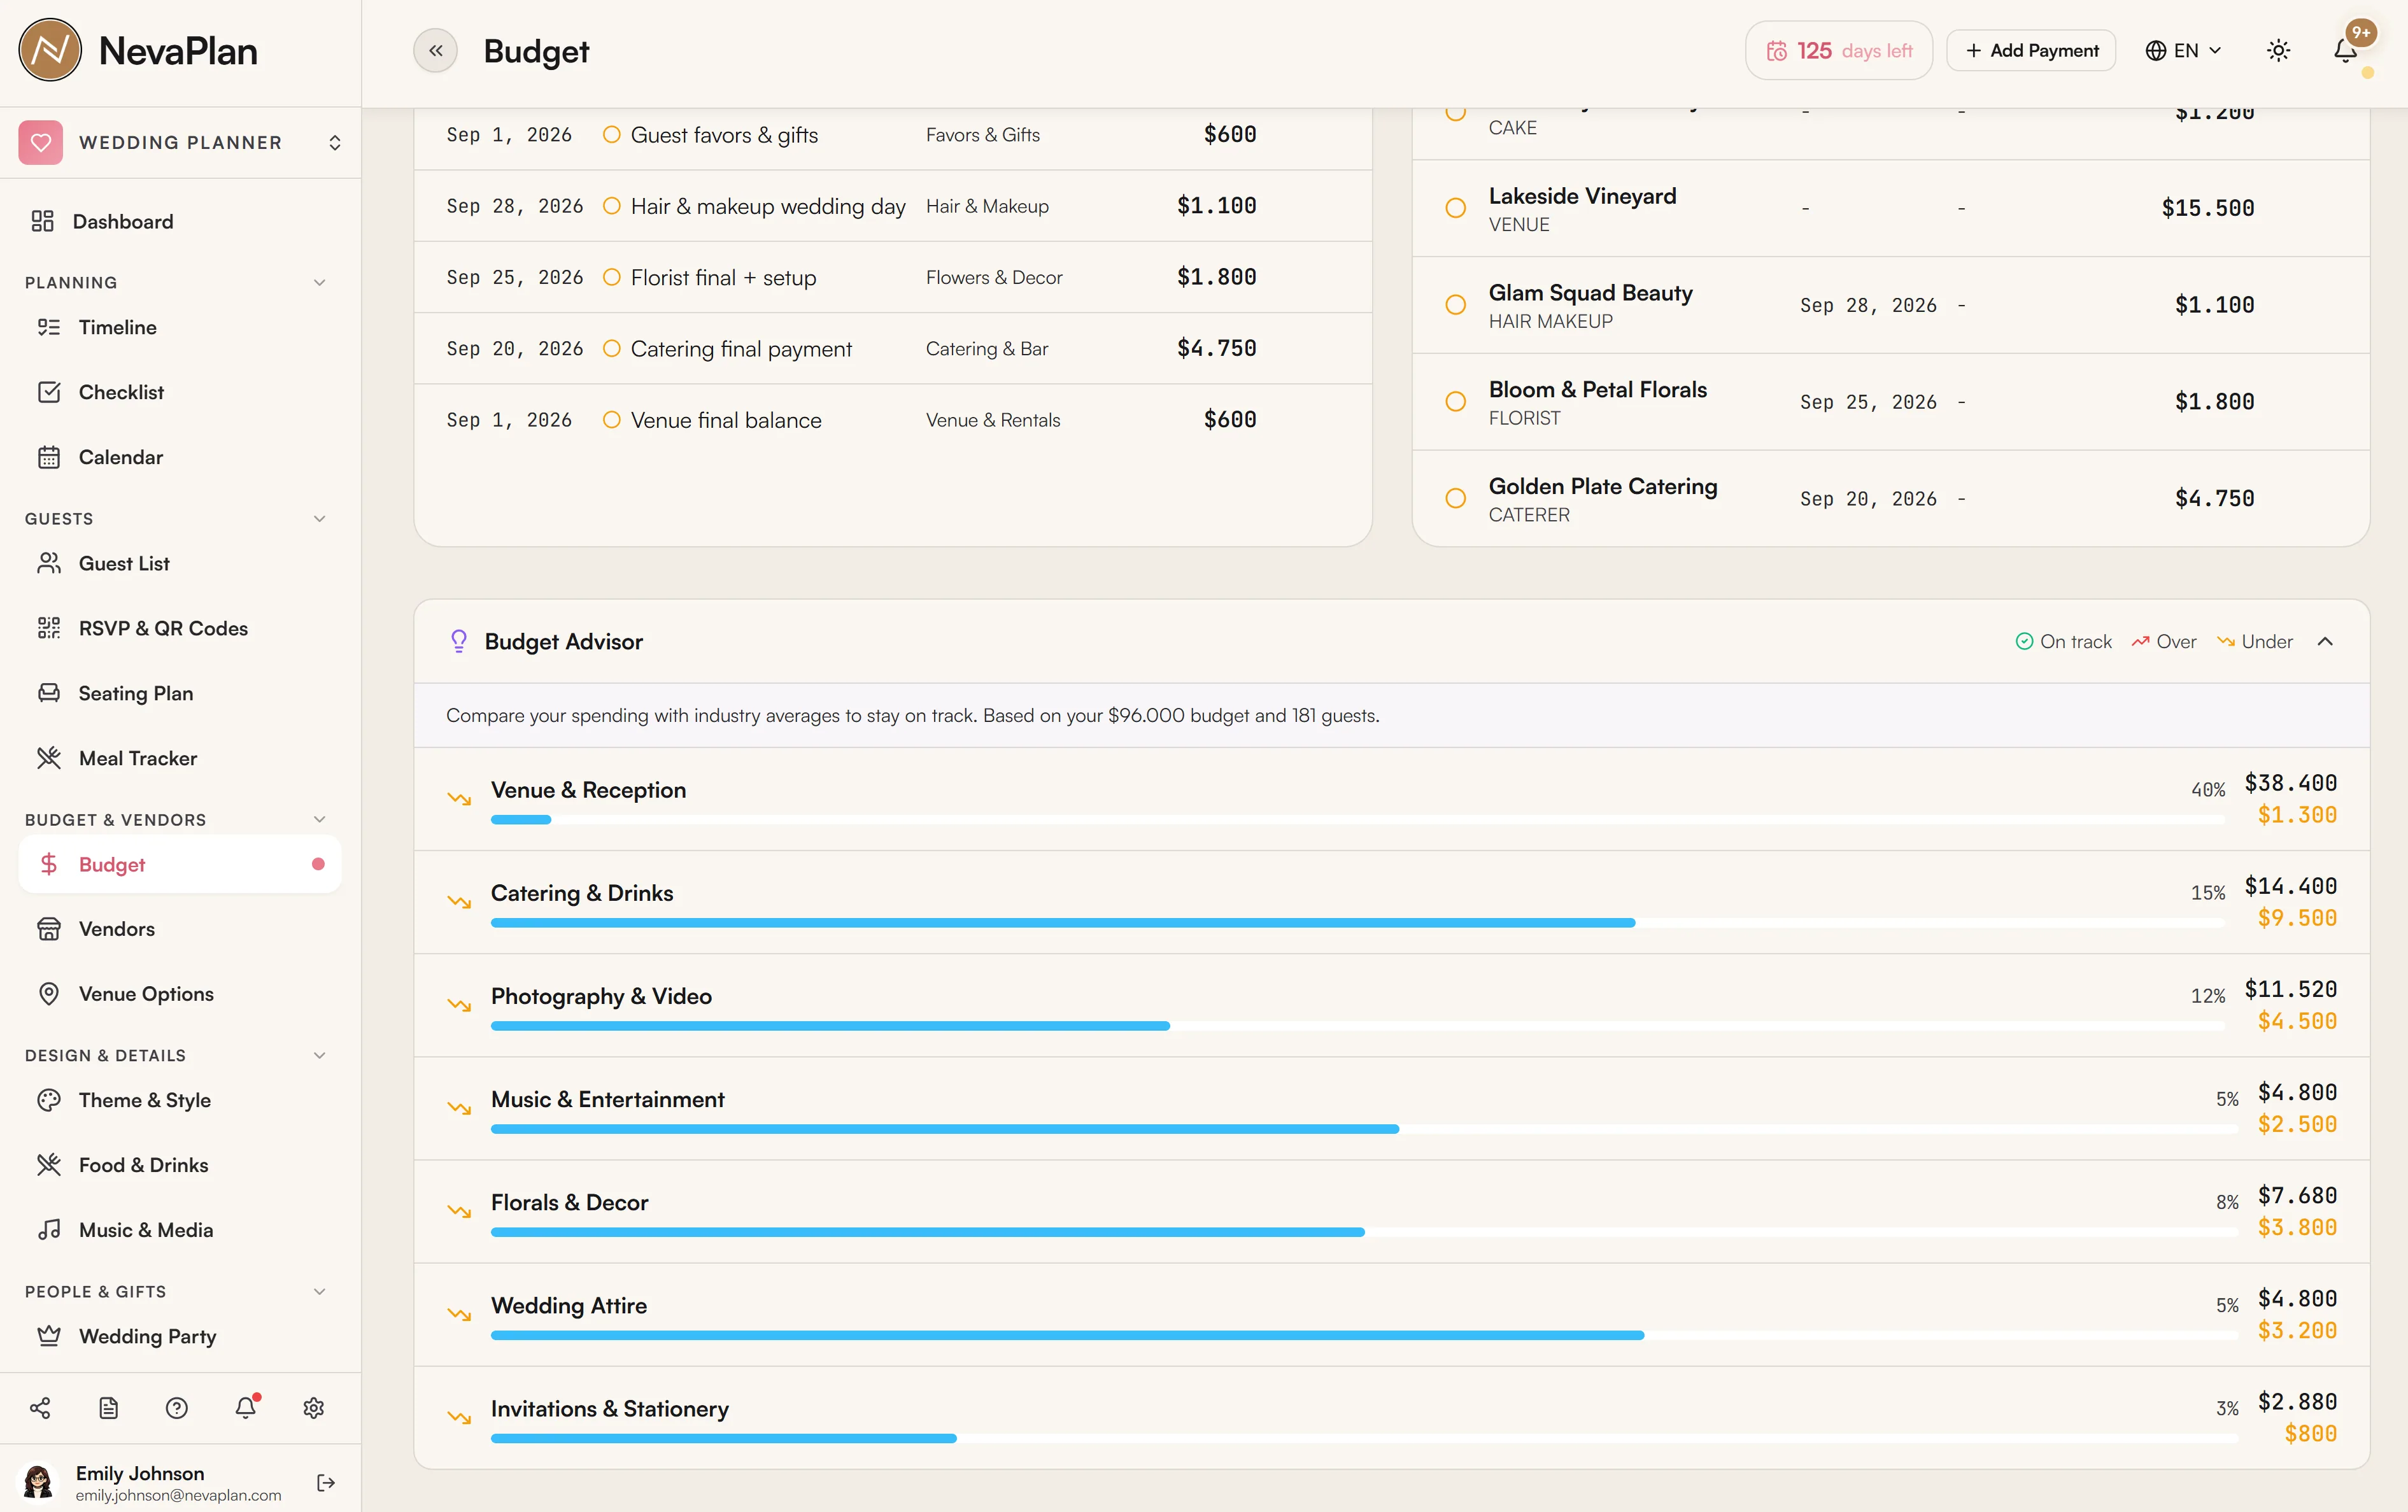Mark Venue final balance as paid
Image resolution: width=2408 pixels, height=1512 pixels.
pos(612,420)
